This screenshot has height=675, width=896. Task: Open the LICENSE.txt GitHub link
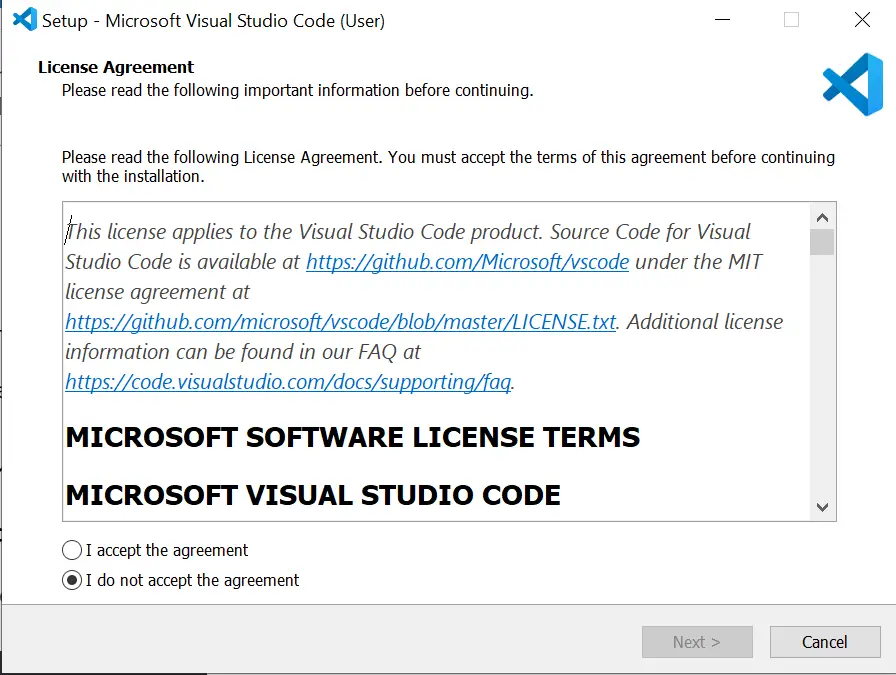point(341,322)
